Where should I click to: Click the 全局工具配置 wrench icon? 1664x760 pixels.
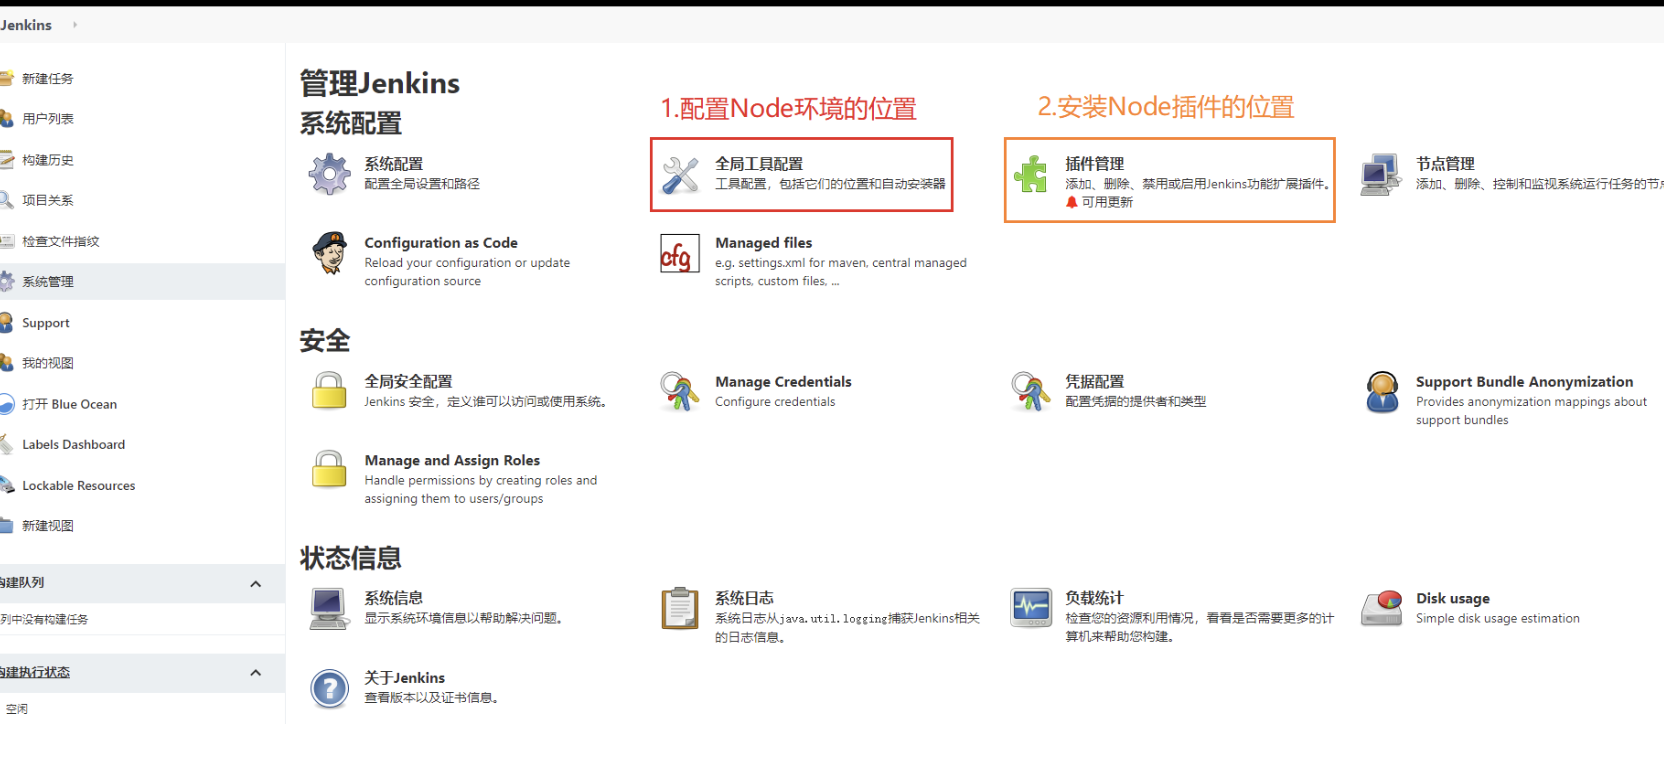[680, 175]
